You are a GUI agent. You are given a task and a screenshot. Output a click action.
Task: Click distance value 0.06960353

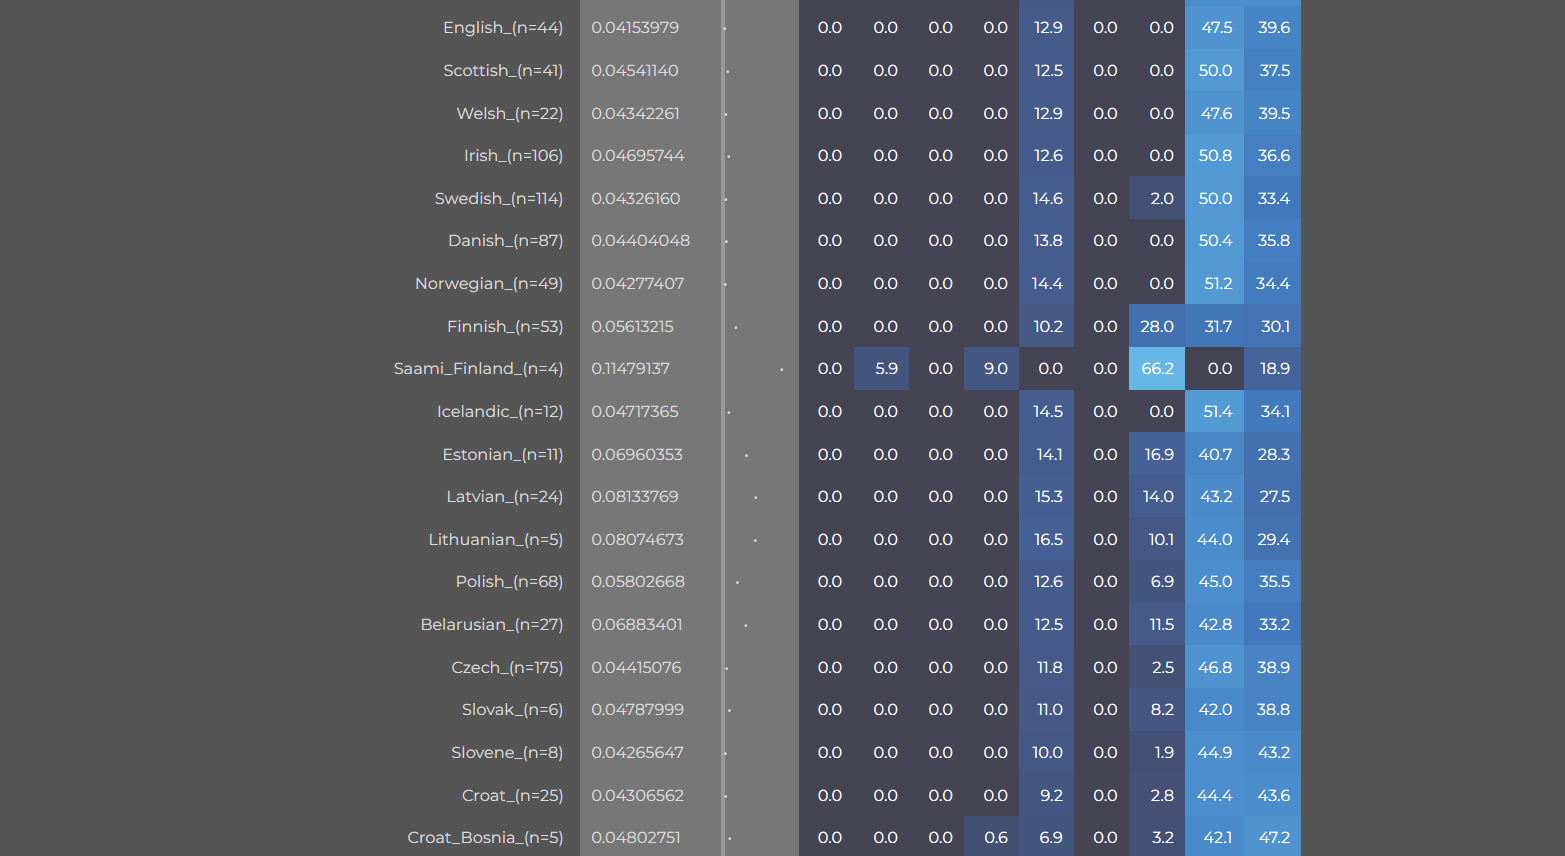(x=637, y=455)
